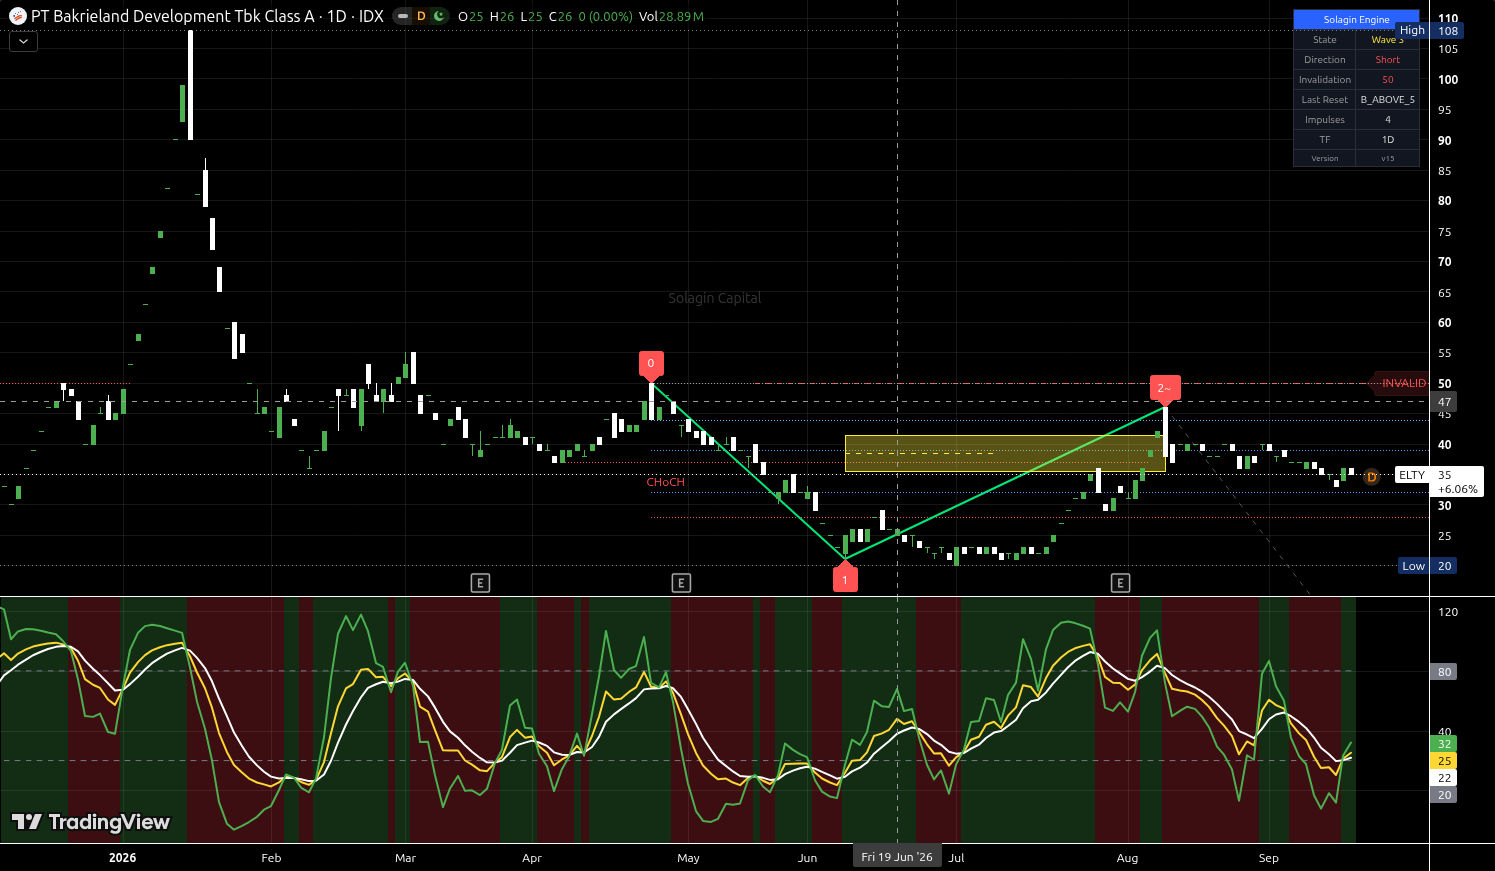Screen dimensions: 1495x871
Task: Click the TradingView logo
Action: [x=91, y=822]
